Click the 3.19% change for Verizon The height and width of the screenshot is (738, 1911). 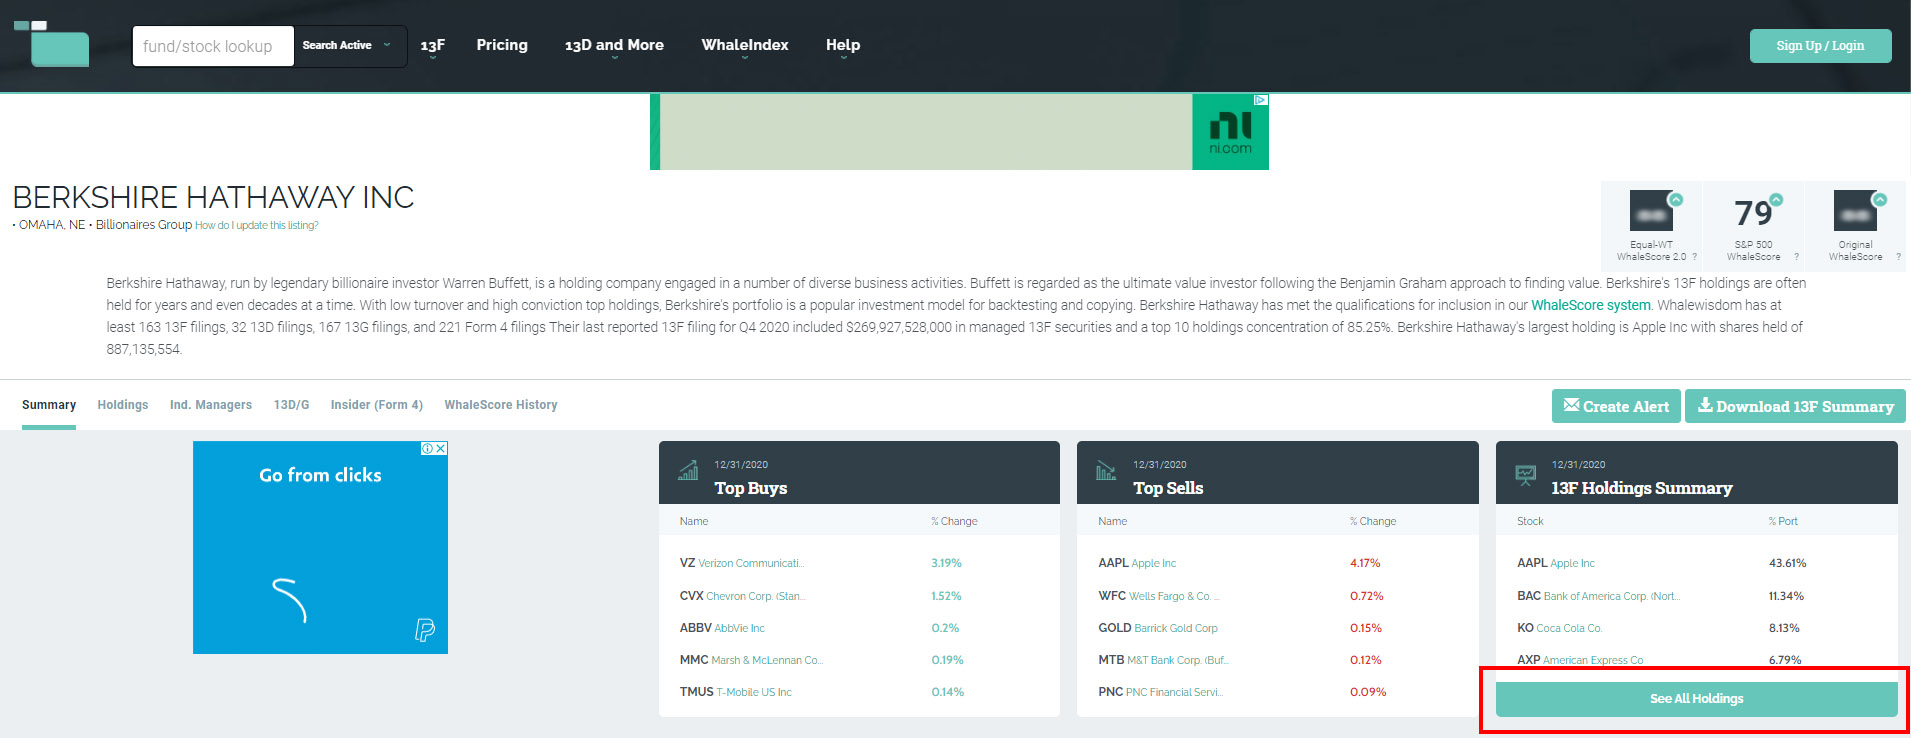pyautogui.click(x=946, y=563)
